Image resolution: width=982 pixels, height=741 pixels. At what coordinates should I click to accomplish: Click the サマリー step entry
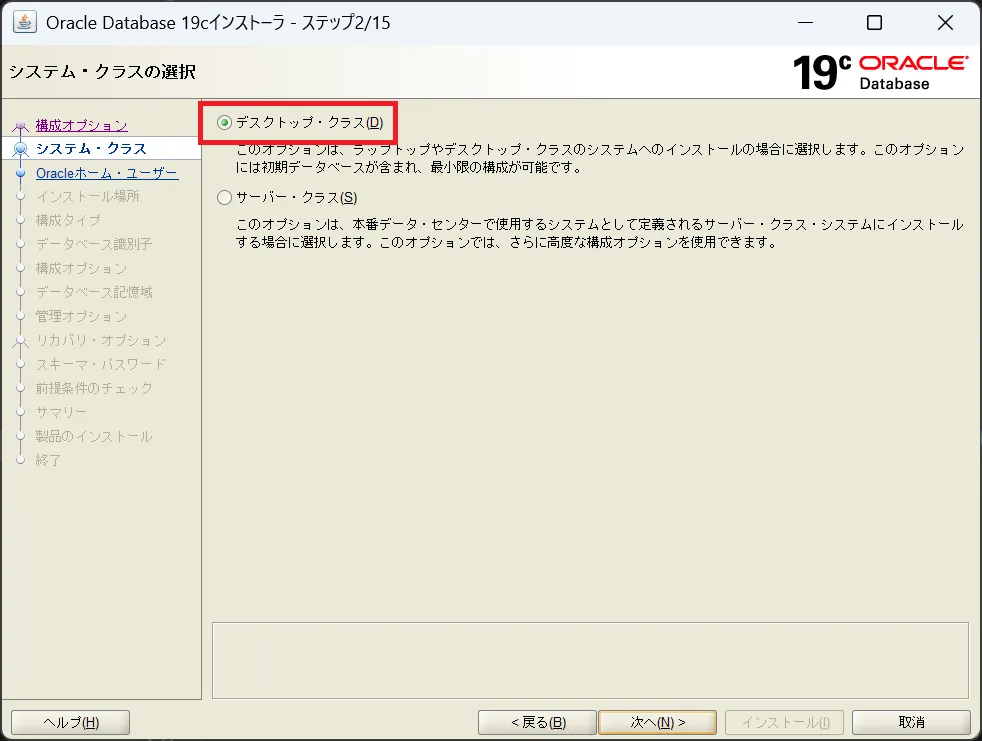point(61,412)
